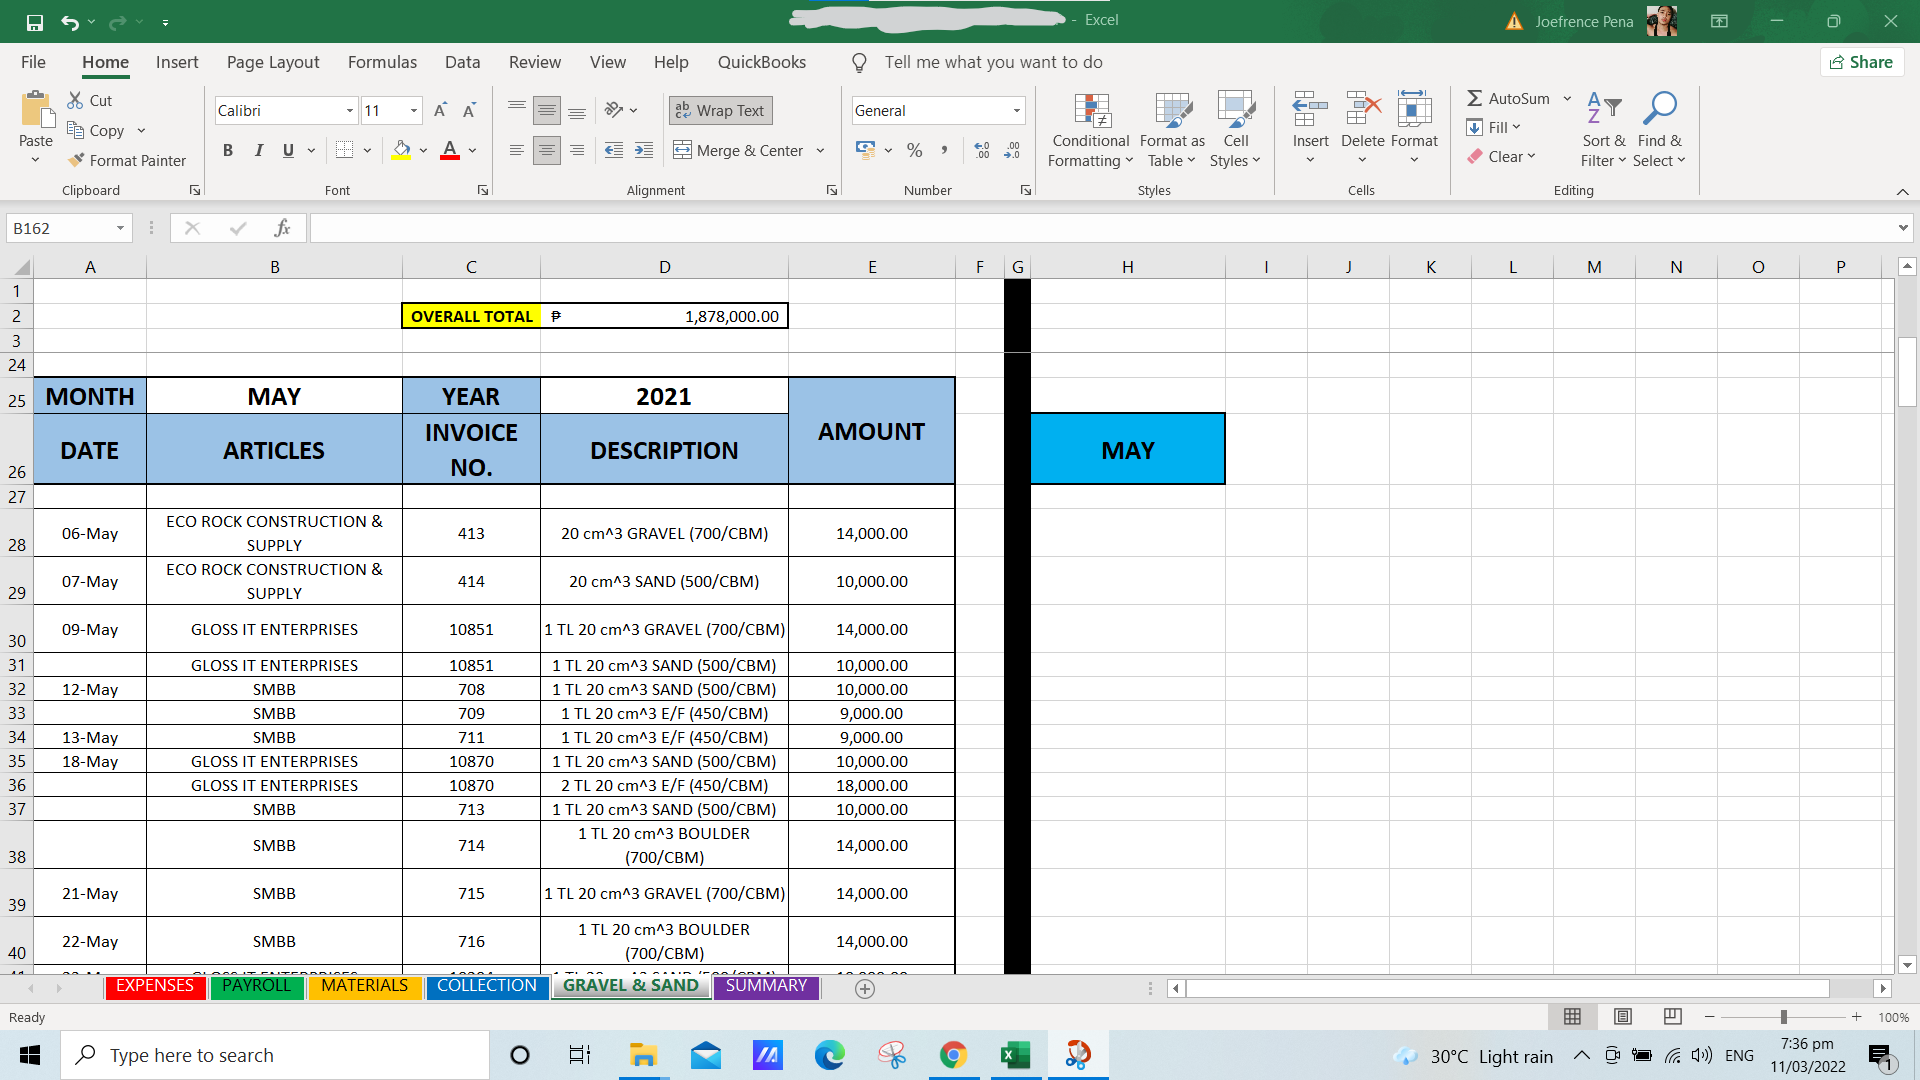The height and width of the screenshot is (1080, 1920).
Task: Click the Share button
Action: [x=1861, y=62]
